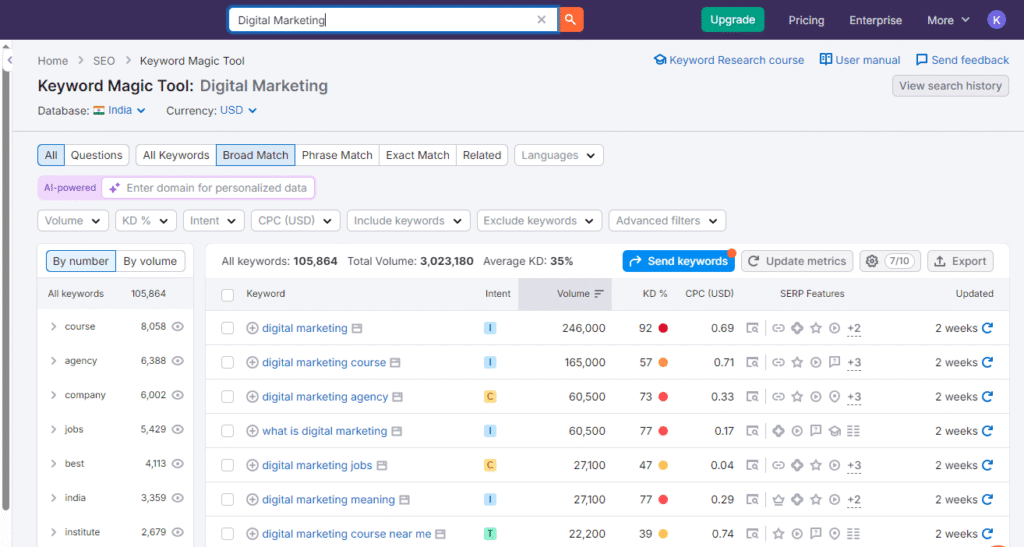Select the Exact Match tab
This screenshot has width=1024, height=547.
pyautogui.click(x=417, y=155)
